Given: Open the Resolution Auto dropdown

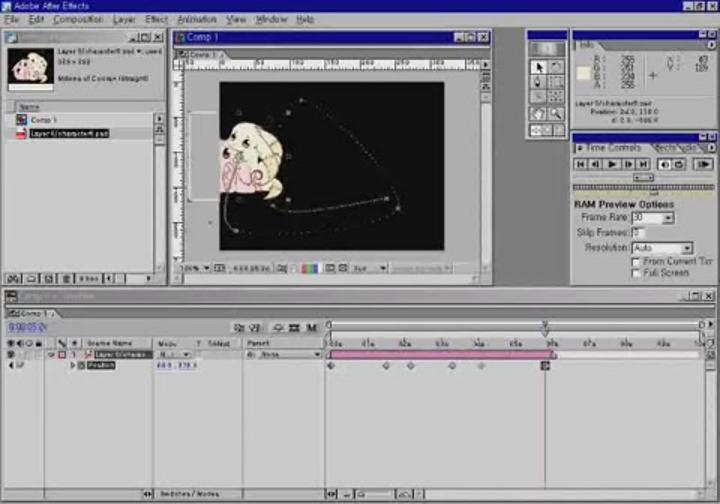Looking at the screenshot, I should (687, 248).
